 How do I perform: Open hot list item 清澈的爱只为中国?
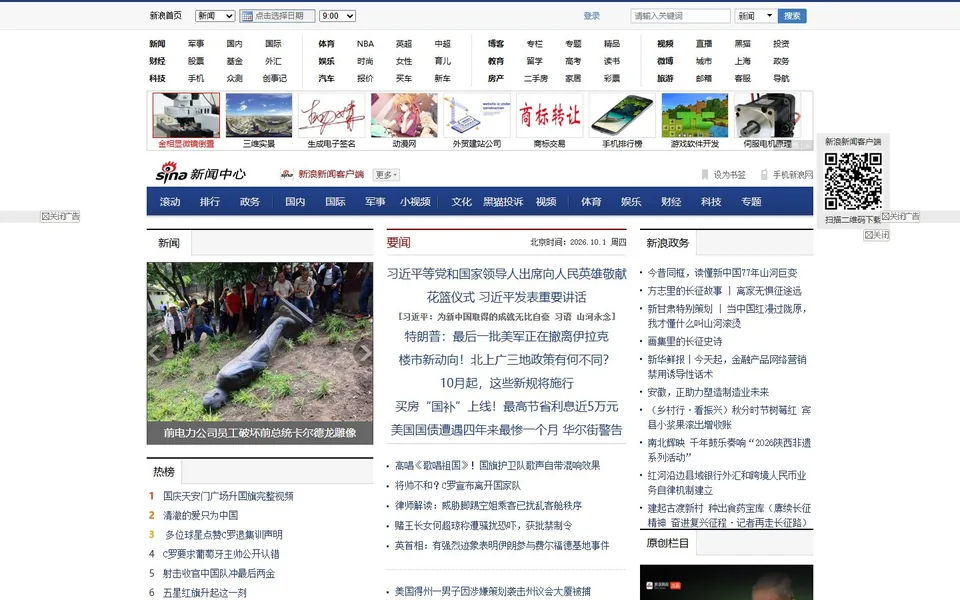click(200, 516)
